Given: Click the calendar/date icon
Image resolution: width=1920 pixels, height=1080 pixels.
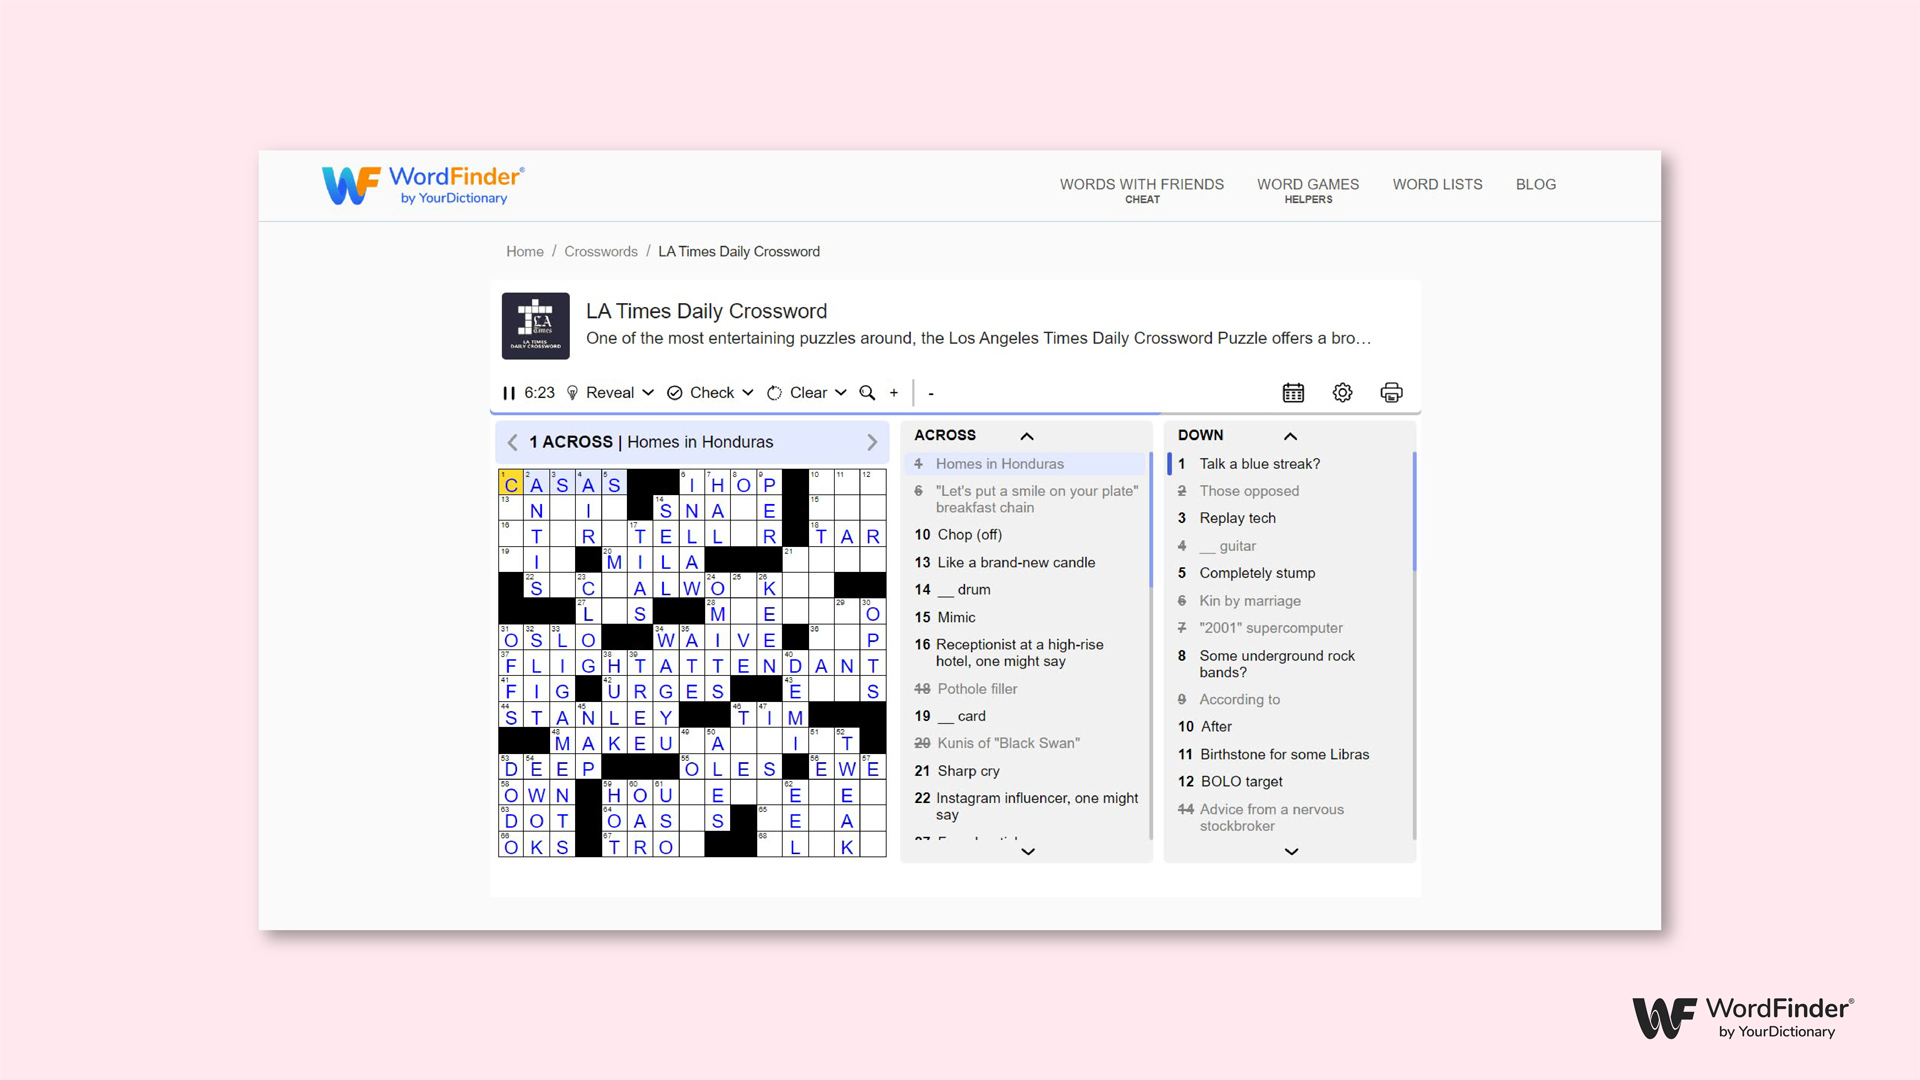Looking at the screenshot, I should (1294, 392).
